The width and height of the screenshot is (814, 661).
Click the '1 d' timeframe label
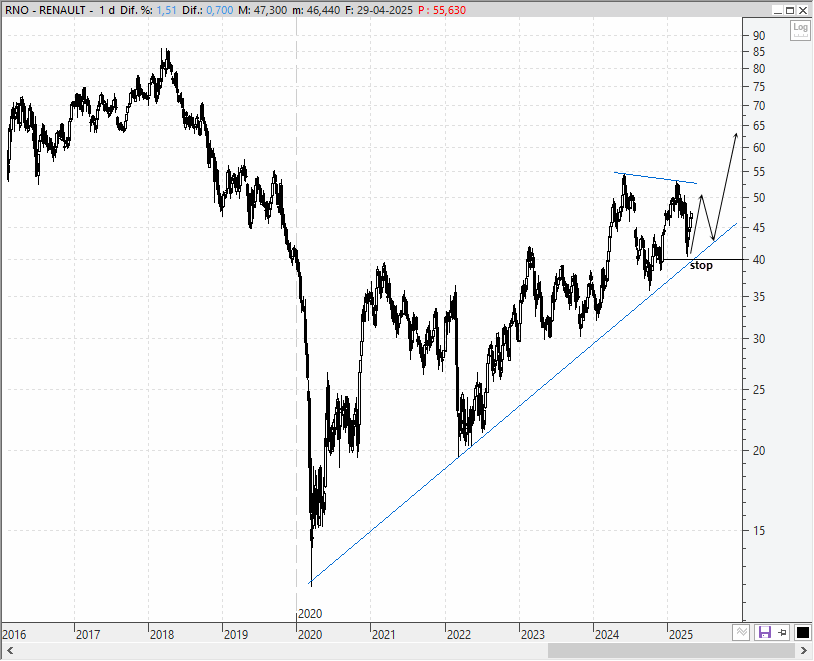coord(107,10)
